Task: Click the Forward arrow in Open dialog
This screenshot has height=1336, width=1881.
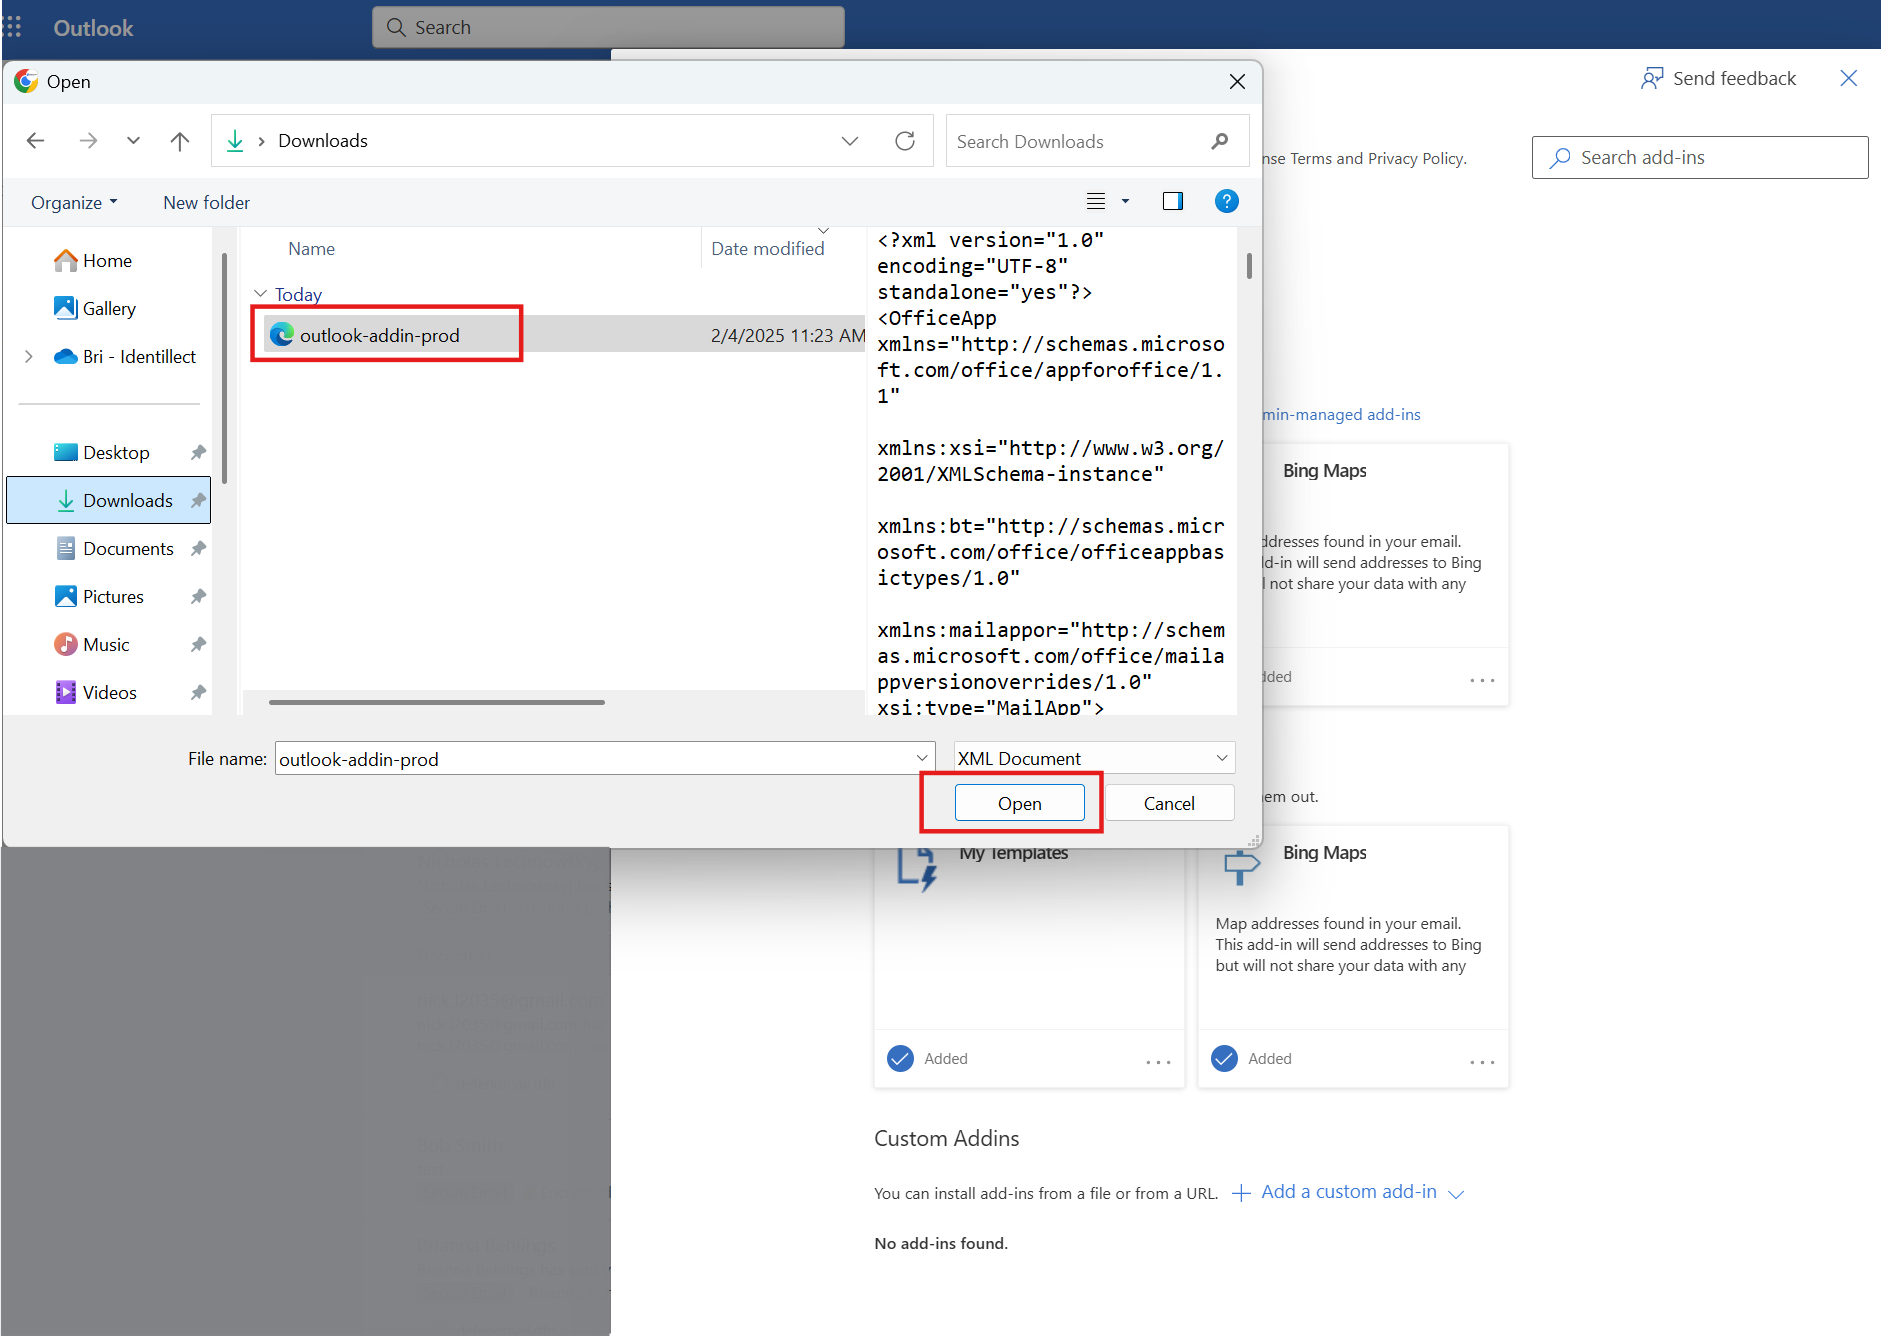Action: 88,141
